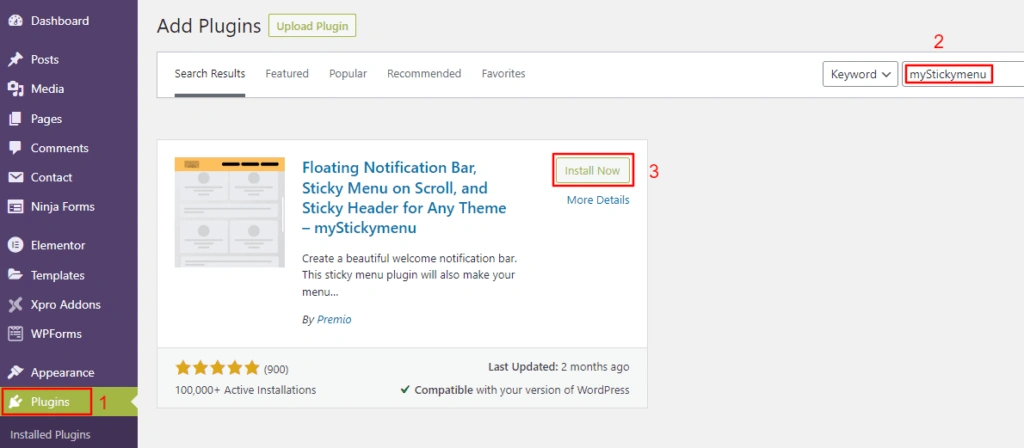
Task: Open the Keyword search type dropdown
Action: 859,74
